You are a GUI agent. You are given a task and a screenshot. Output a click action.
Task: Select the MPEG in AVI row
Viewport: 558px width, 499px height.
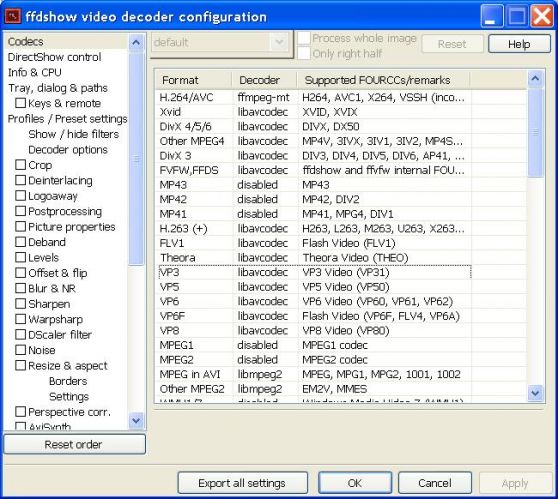click(x=315, y=374)
